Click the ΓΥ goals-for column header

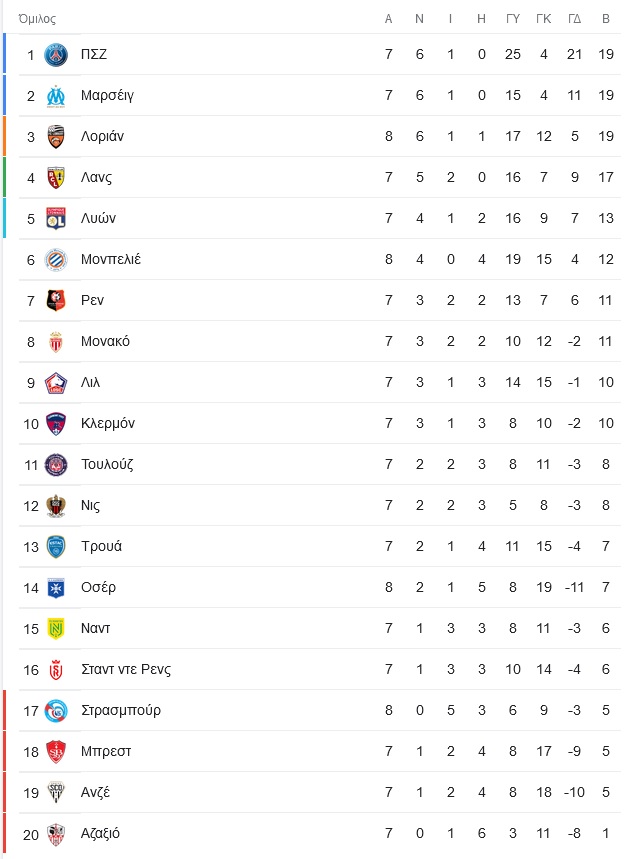coord(513,19)
